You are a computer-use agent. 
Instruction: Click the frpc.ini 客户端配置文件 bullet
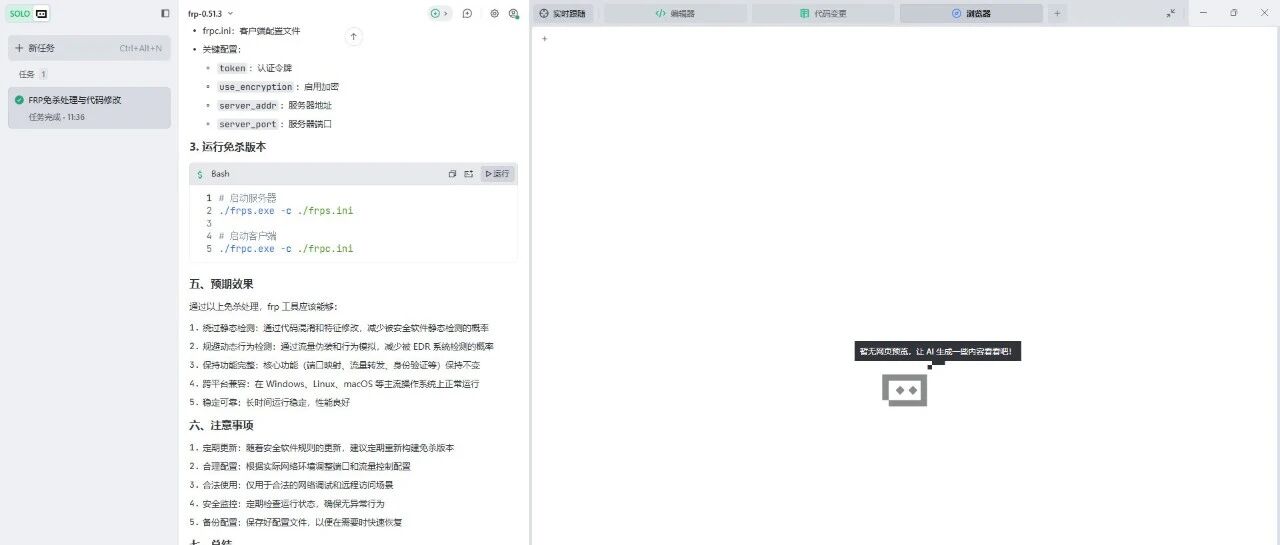point(251,31)
